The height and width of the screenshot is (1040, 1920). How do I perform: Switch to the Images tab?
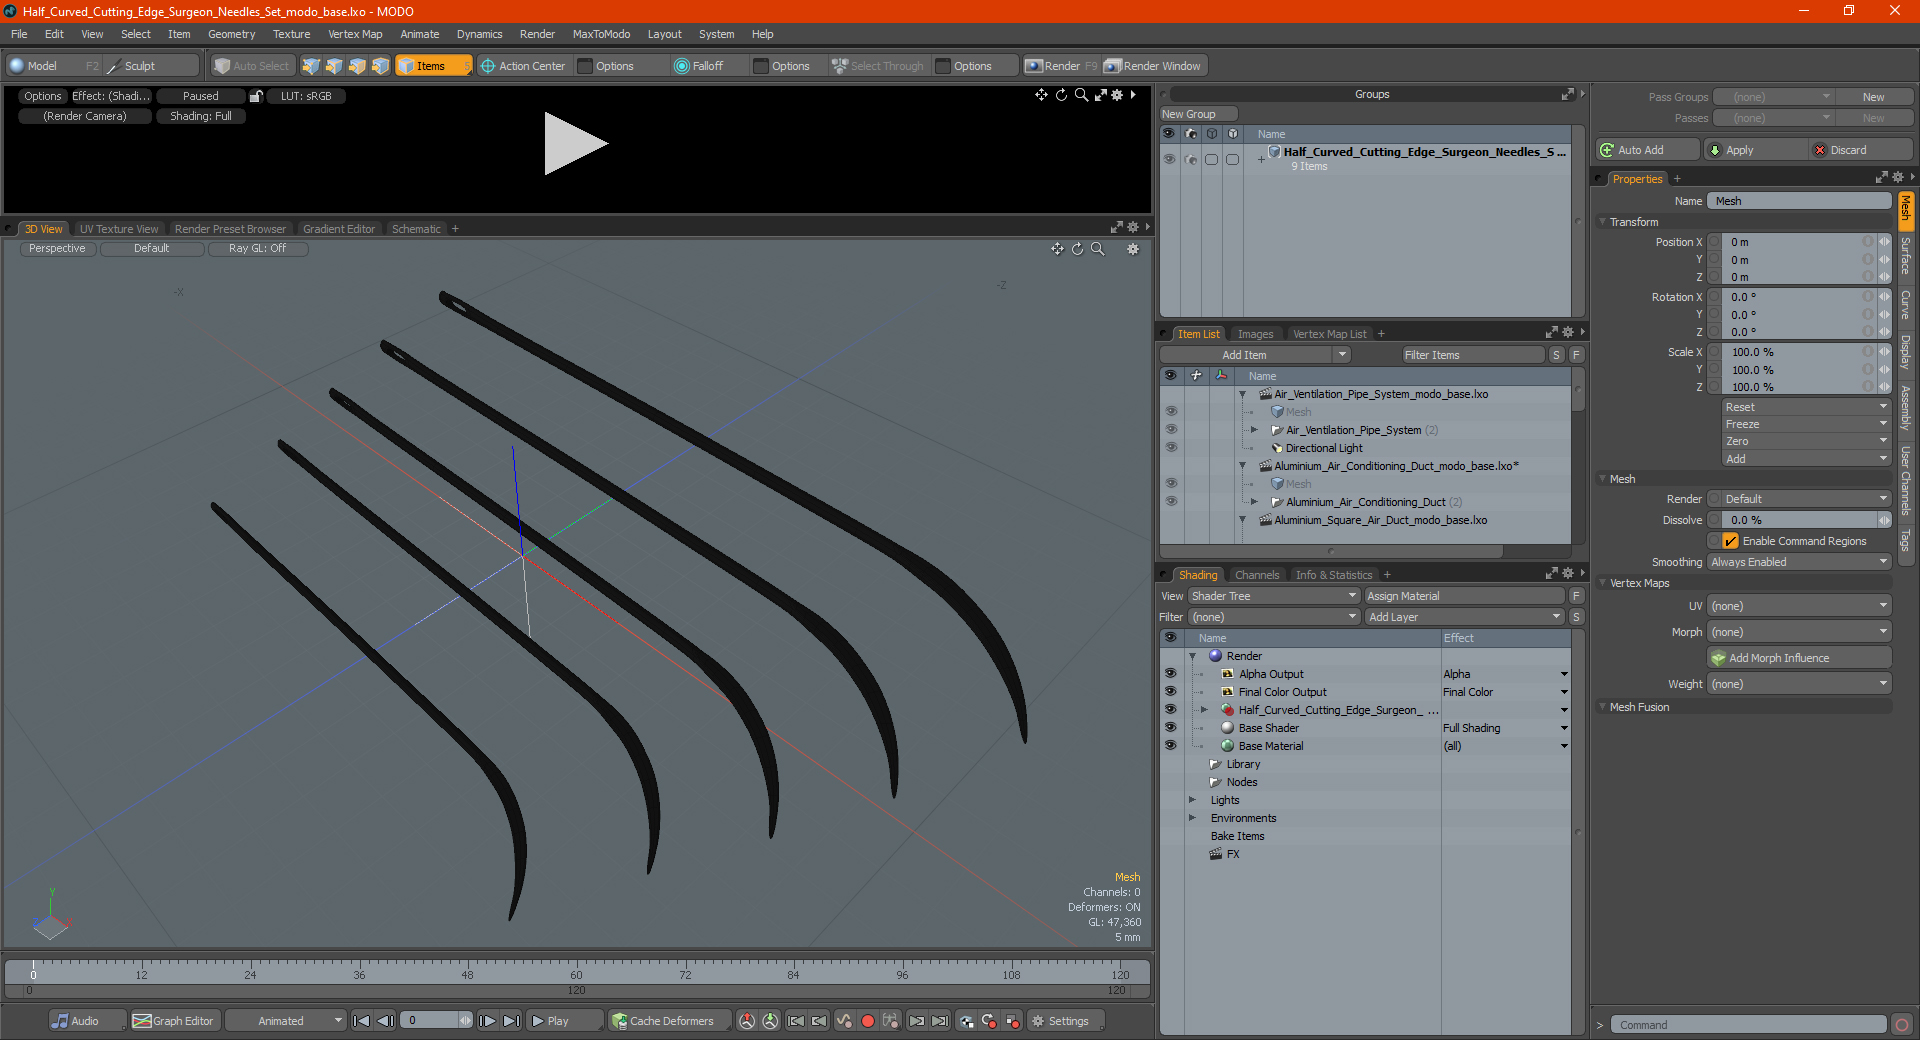click(1255, 334)
